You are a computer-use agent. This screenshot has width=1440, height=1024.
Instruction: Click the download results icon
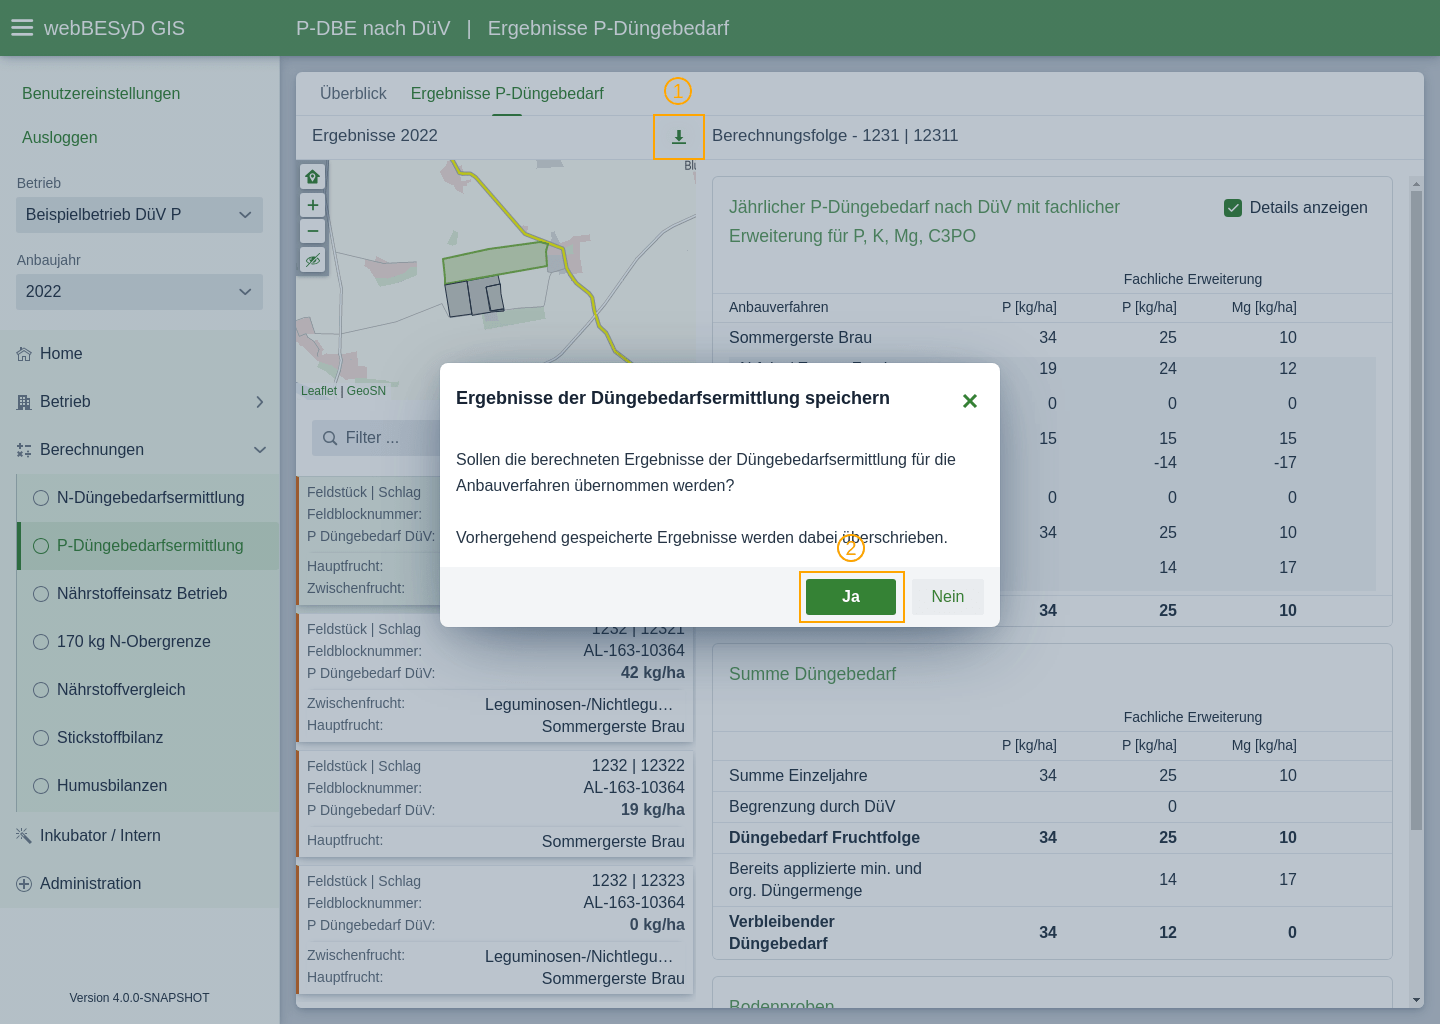679,137
